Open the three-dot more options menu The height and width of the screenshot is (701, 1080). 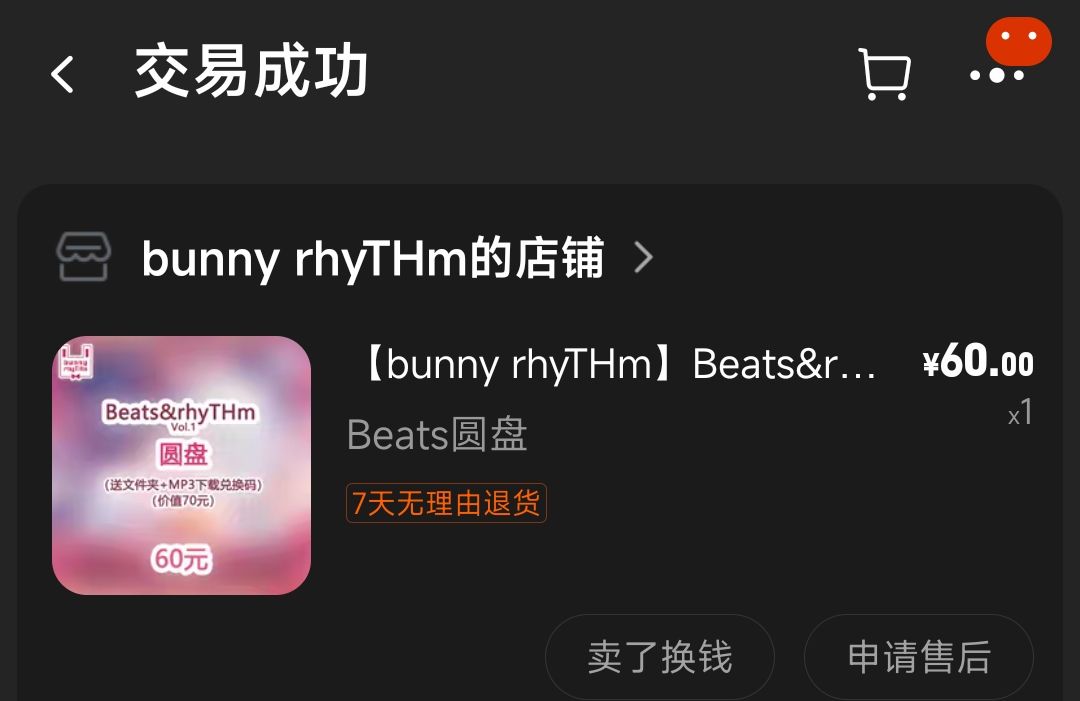997,75
